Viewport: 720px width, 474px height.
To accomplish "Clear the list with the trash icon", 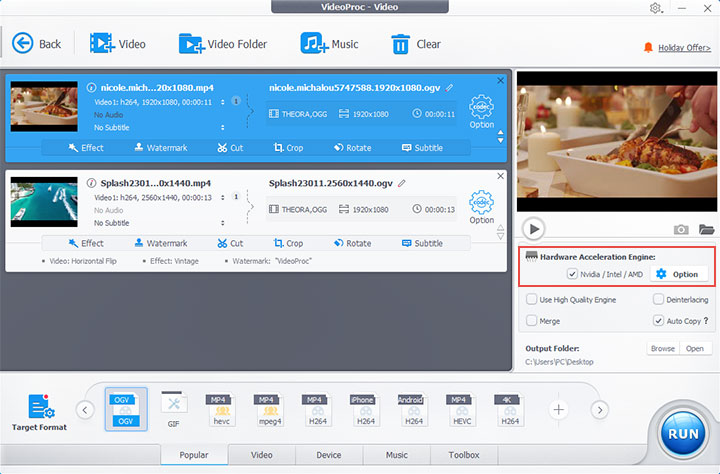I will tap(400, 44).
